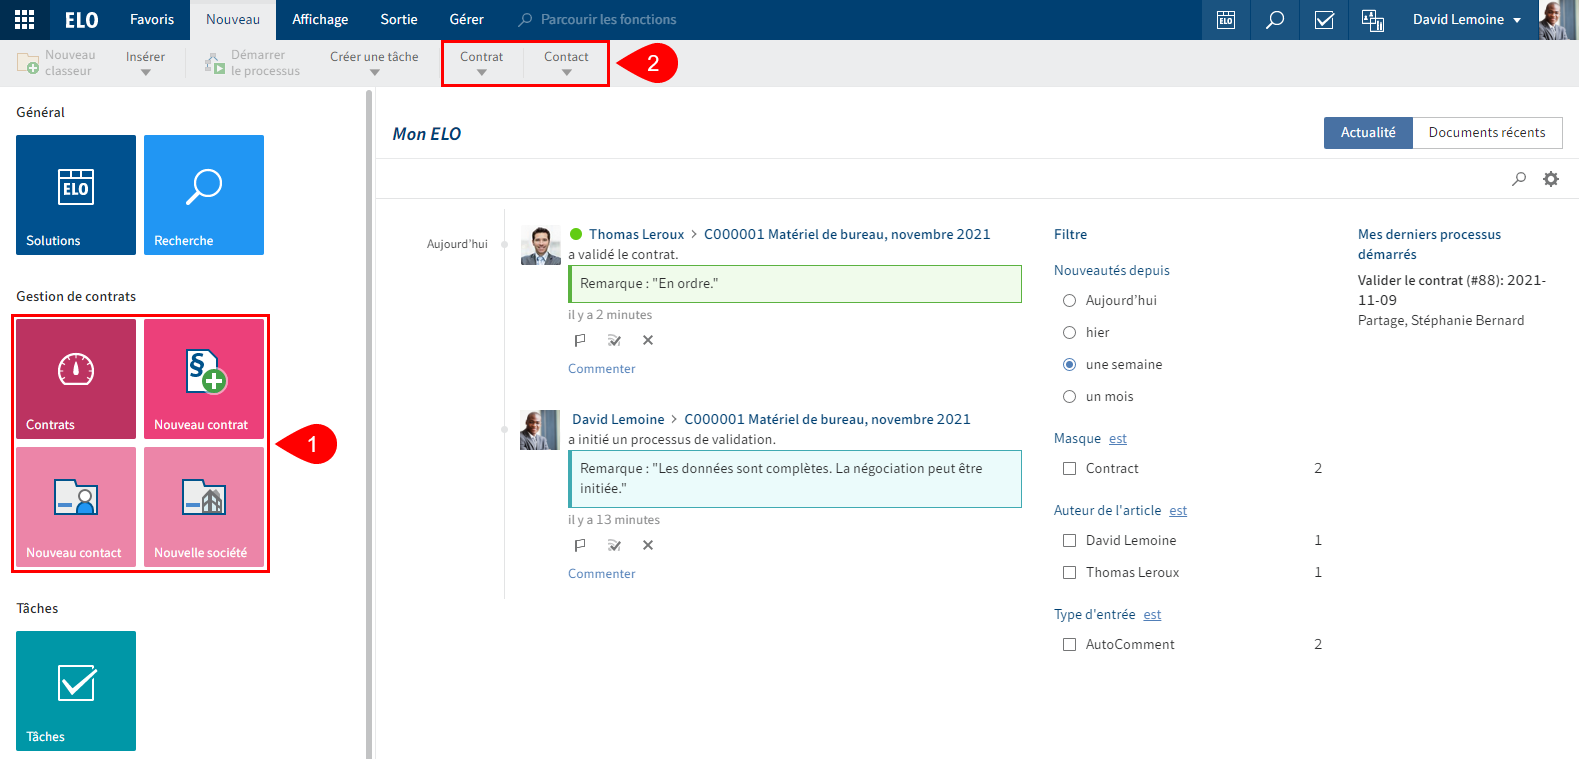Image resolution: width=1579 pixels, height=759 pixels.
Task: Switch to the Documents récents tab
Action: pyautogui.click(x=1487, y=133)
